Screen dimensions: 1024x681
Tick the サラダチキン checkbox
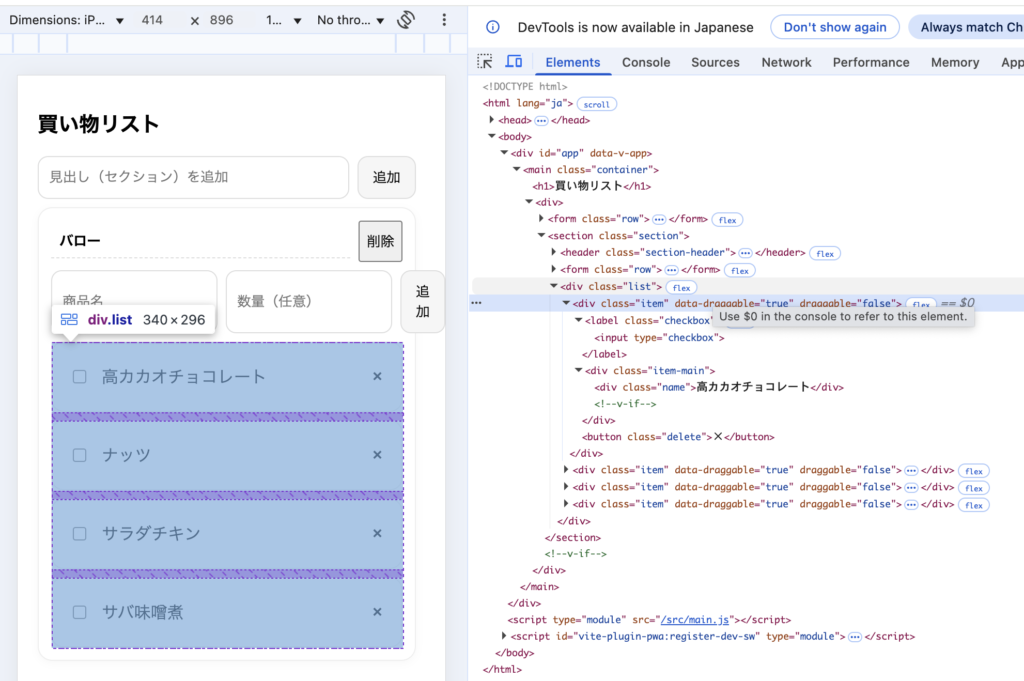80,533
